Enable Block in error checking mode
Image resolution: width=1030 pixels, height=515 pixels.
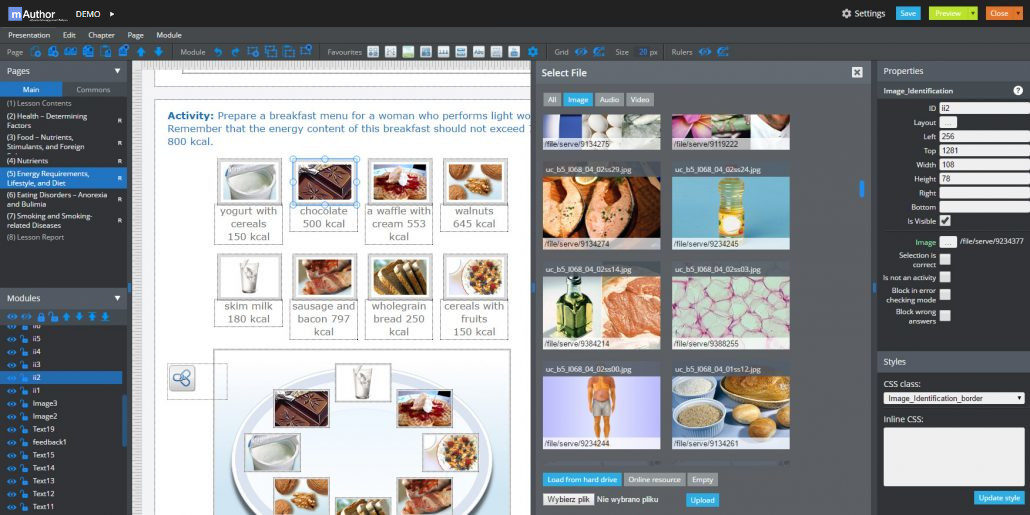tap(945, 294)
